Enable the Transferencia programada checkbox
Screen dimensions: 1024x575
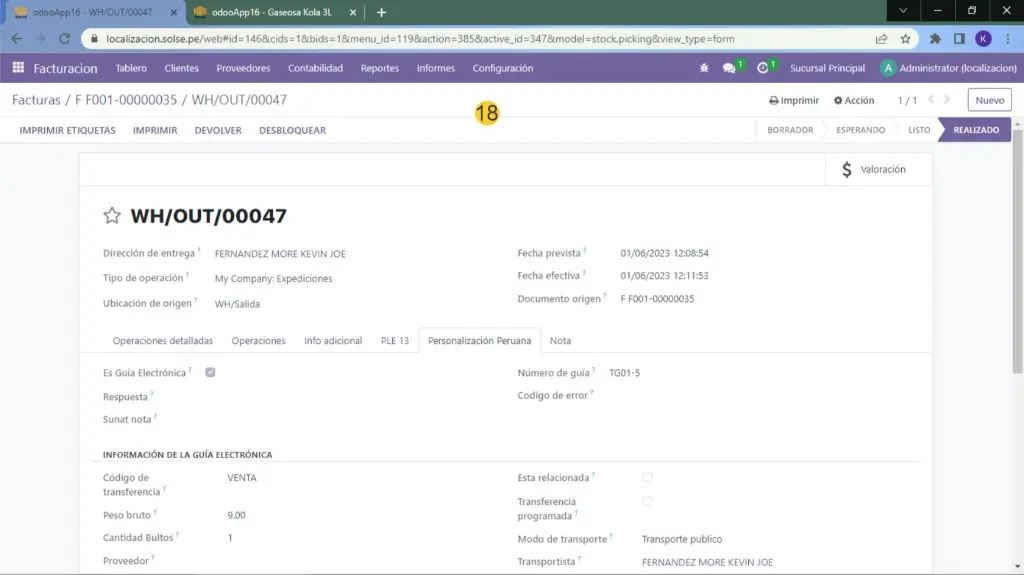(x=647, y=501)
